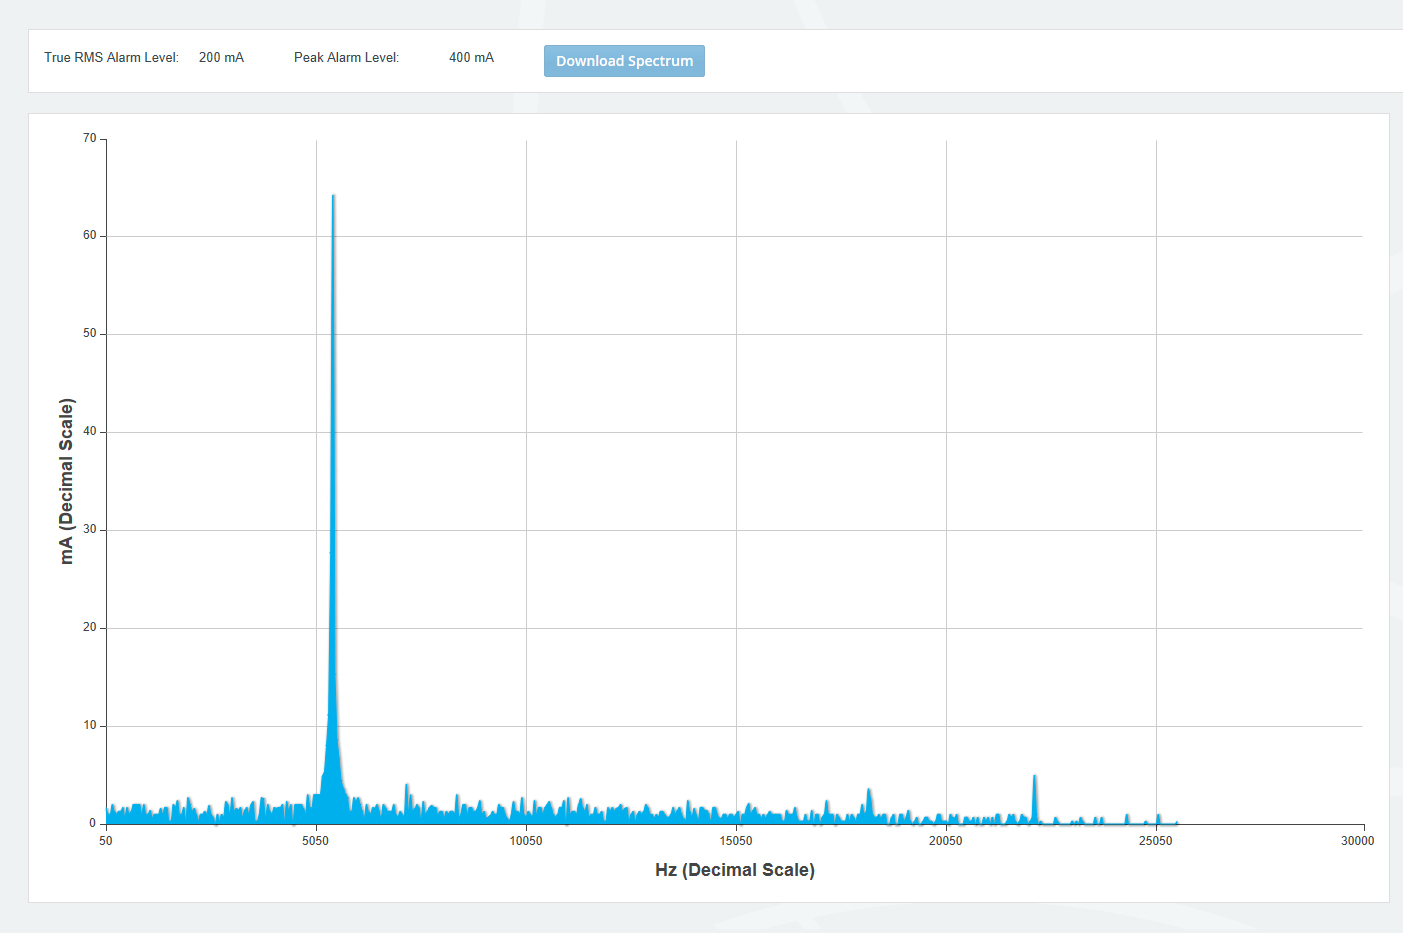The width and height of the screenshot is (1403, 933).
Task: Select the 400 mA peak alarm value
Action: [x=471, y=58]
